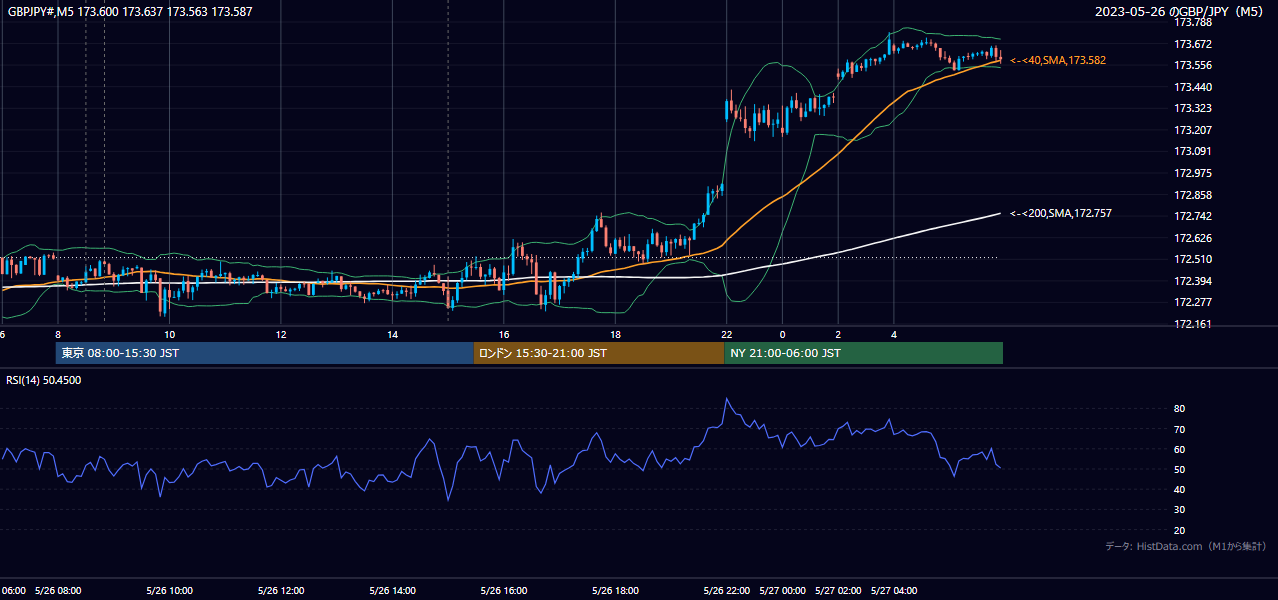Click the RSI 30 level label

coord(1180,510)
